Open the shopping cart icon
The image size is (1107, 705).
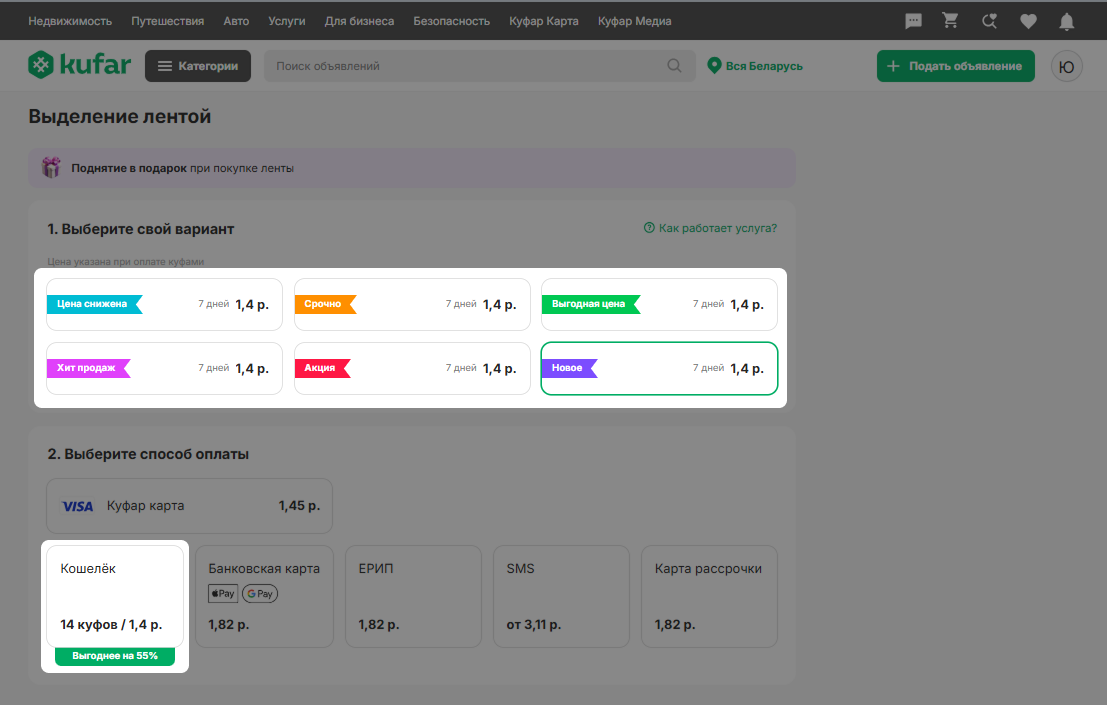[950, 20]
